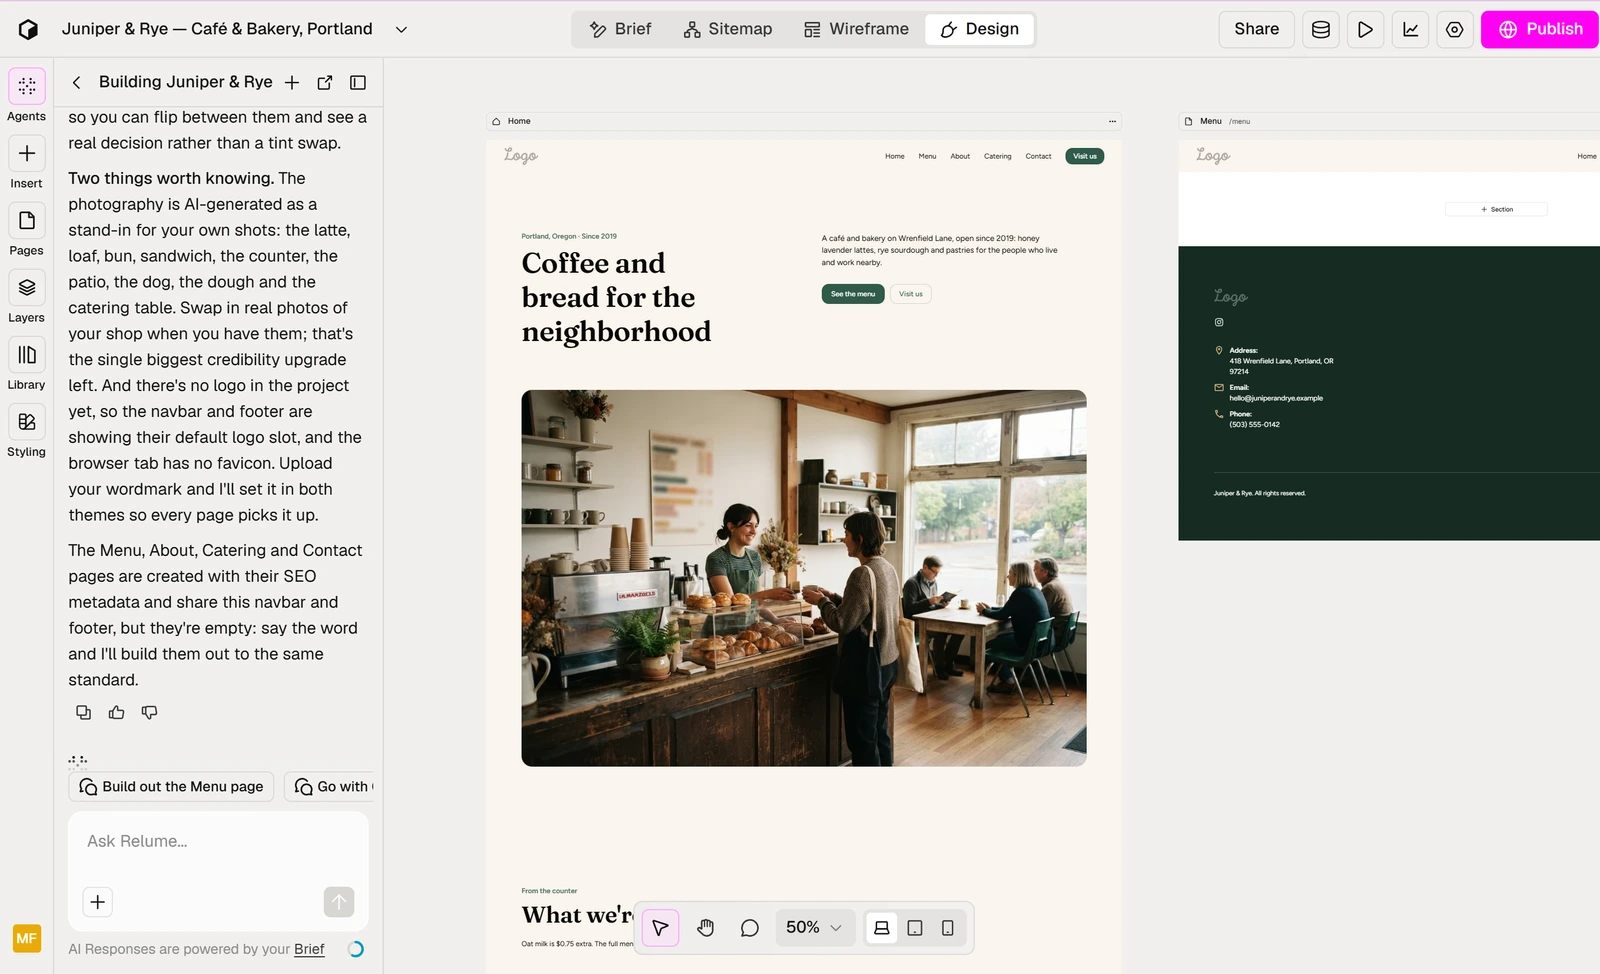The width and height of the screenshot is (1600, 974).
Task: Click Add Section on Menu page
Action: pos(1496,209)
